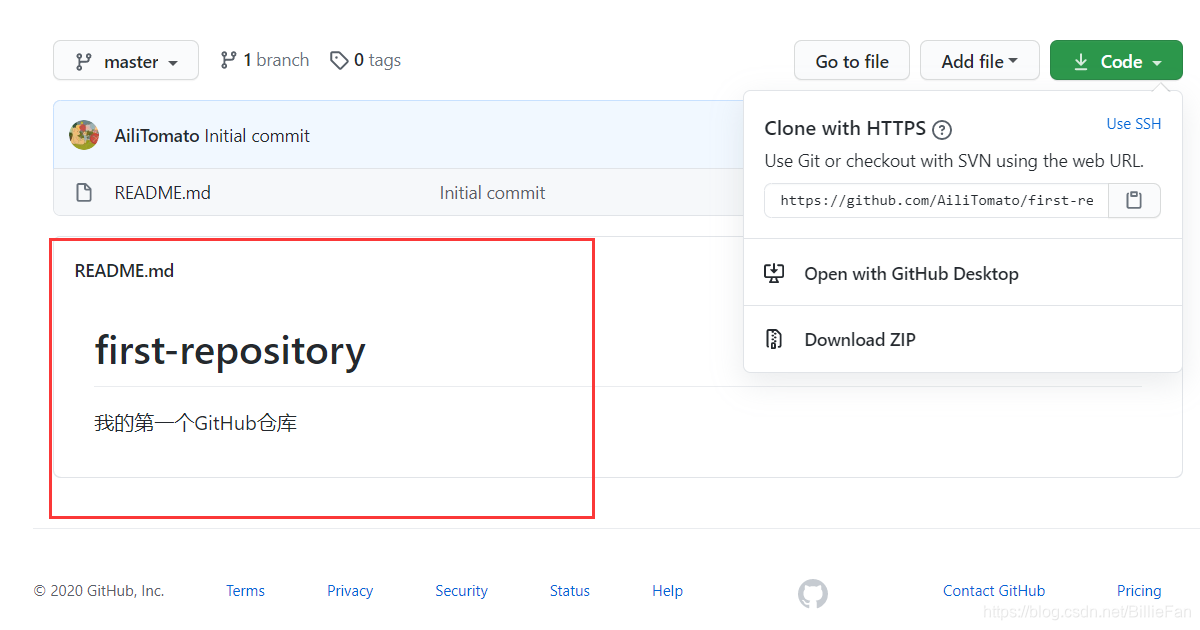Click the download arrow icon in Code button
The width and height of the screenshot is (1200, 630).
(x=1080, y=62)
